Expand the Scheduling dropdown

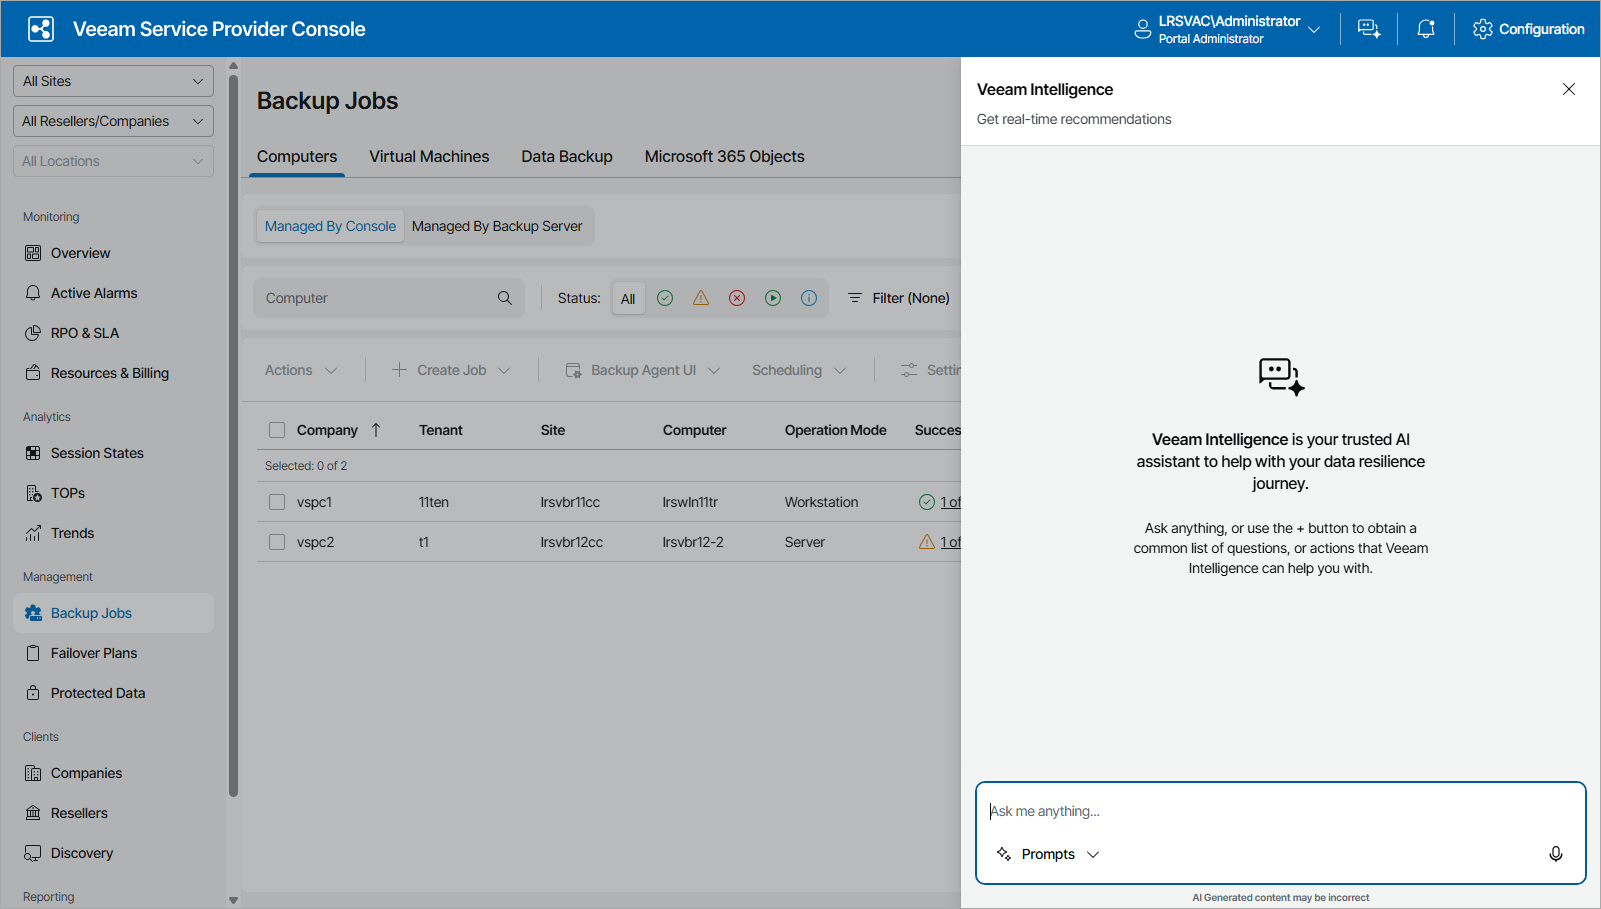[x=799, y=370]
